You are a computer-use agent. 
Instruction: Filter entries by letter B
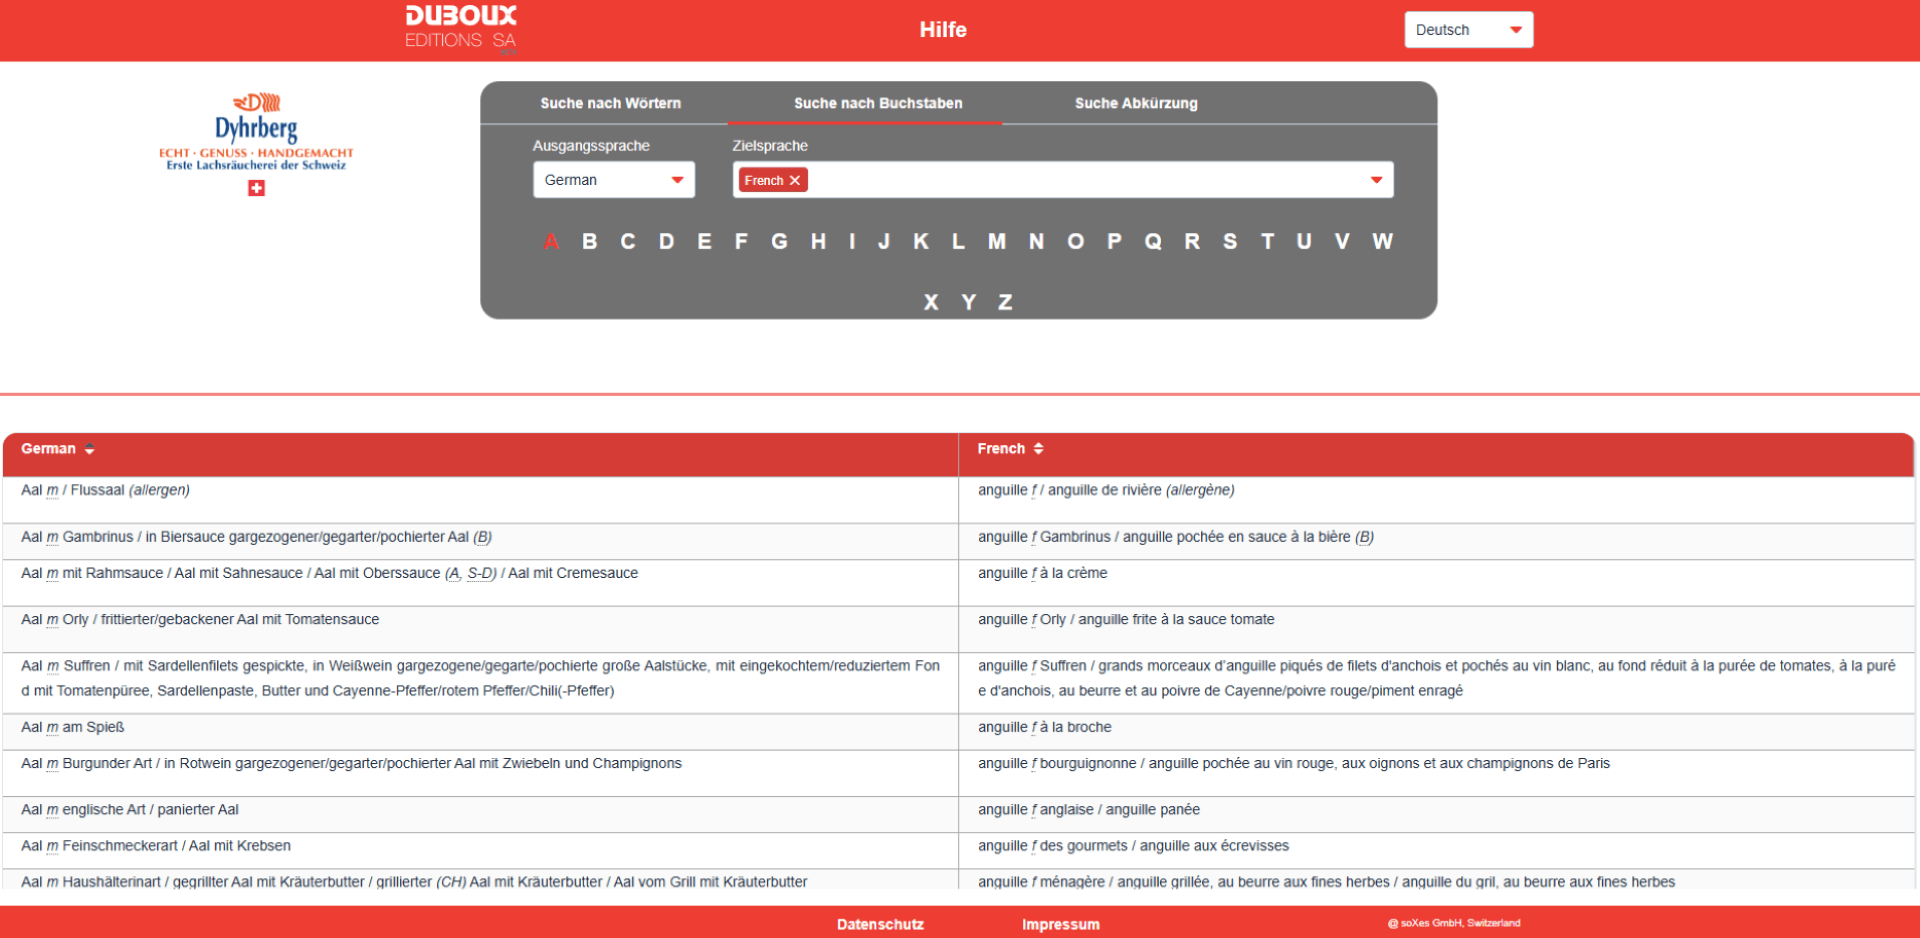coord(589,241)
